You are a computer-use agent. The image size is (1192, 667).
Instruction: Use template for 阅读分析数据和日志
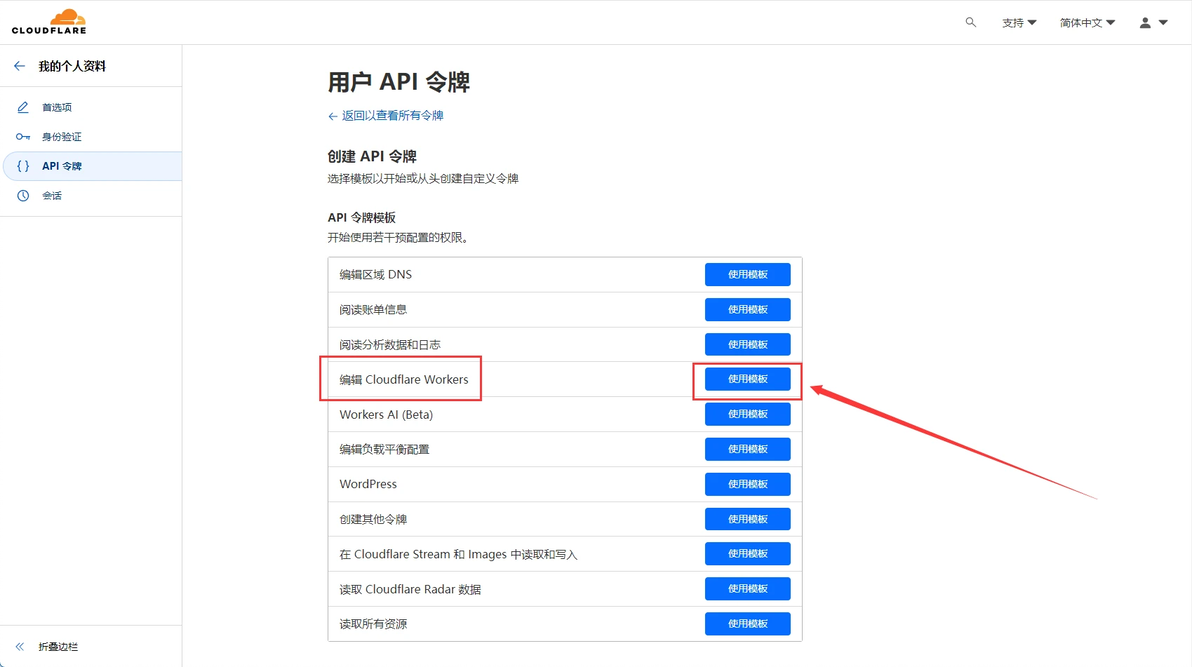pyautogui.click(x=747, y=345)
